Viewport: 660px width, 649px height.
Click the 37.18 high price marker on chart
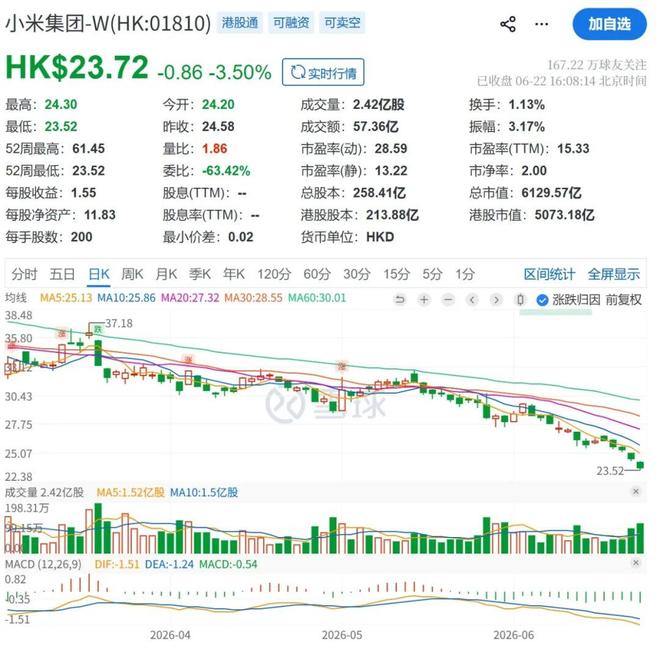tap(119, 323)
